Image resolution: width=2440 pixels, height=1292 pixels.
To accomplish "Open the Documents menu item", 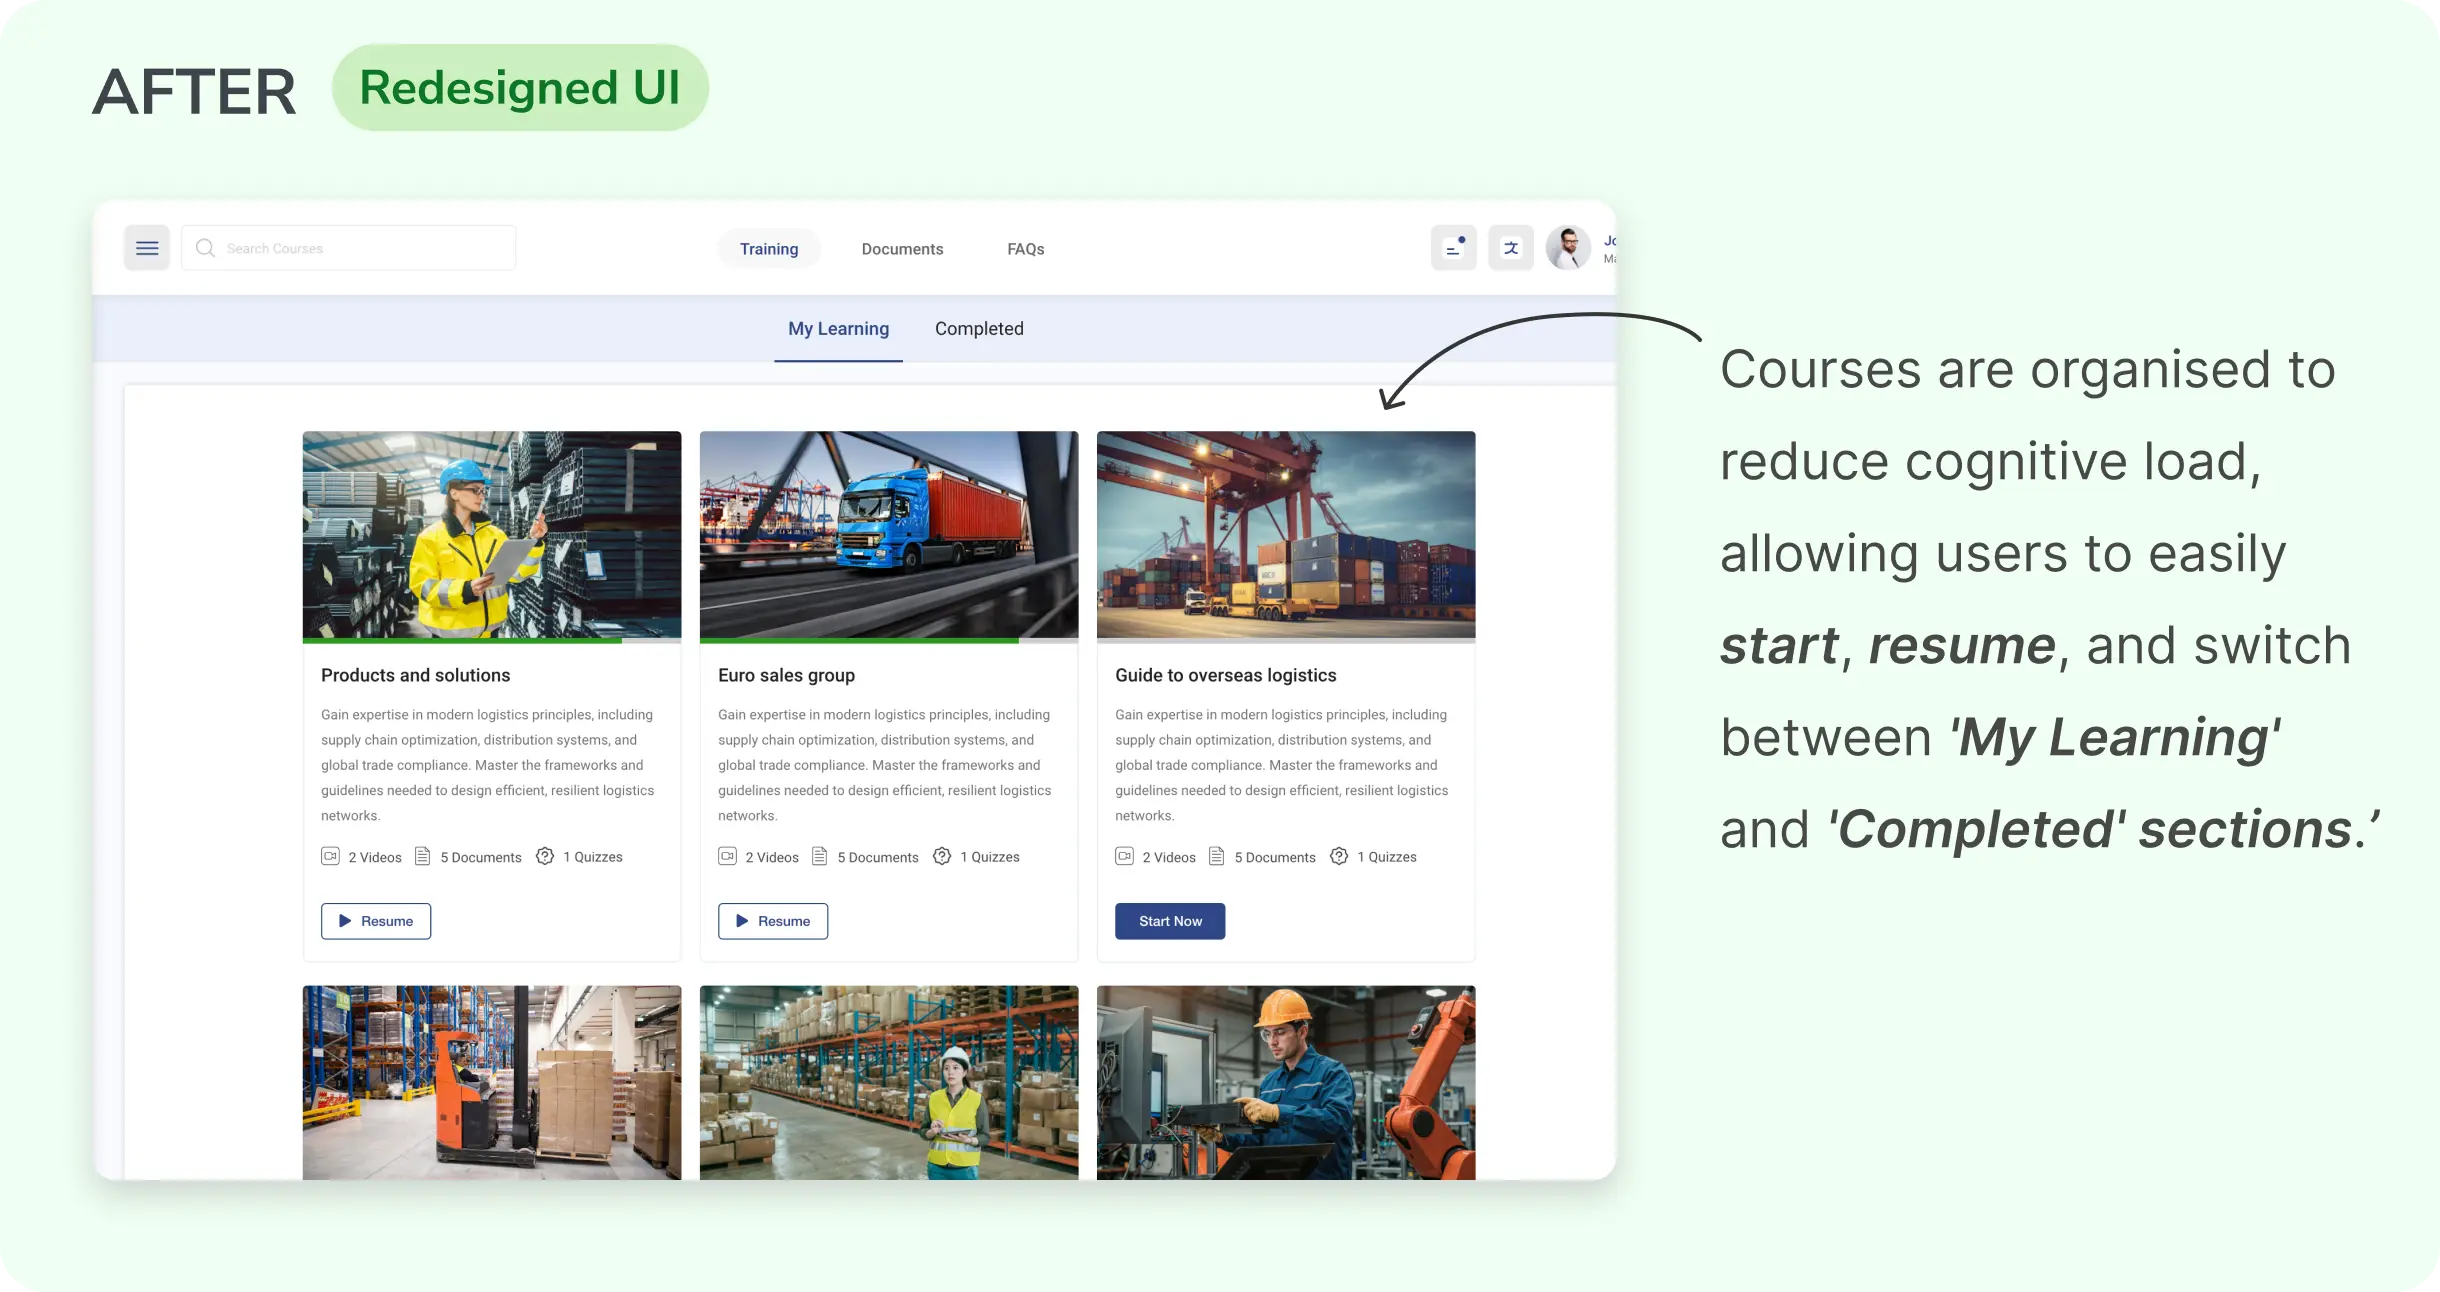I will tap(902, 249).
